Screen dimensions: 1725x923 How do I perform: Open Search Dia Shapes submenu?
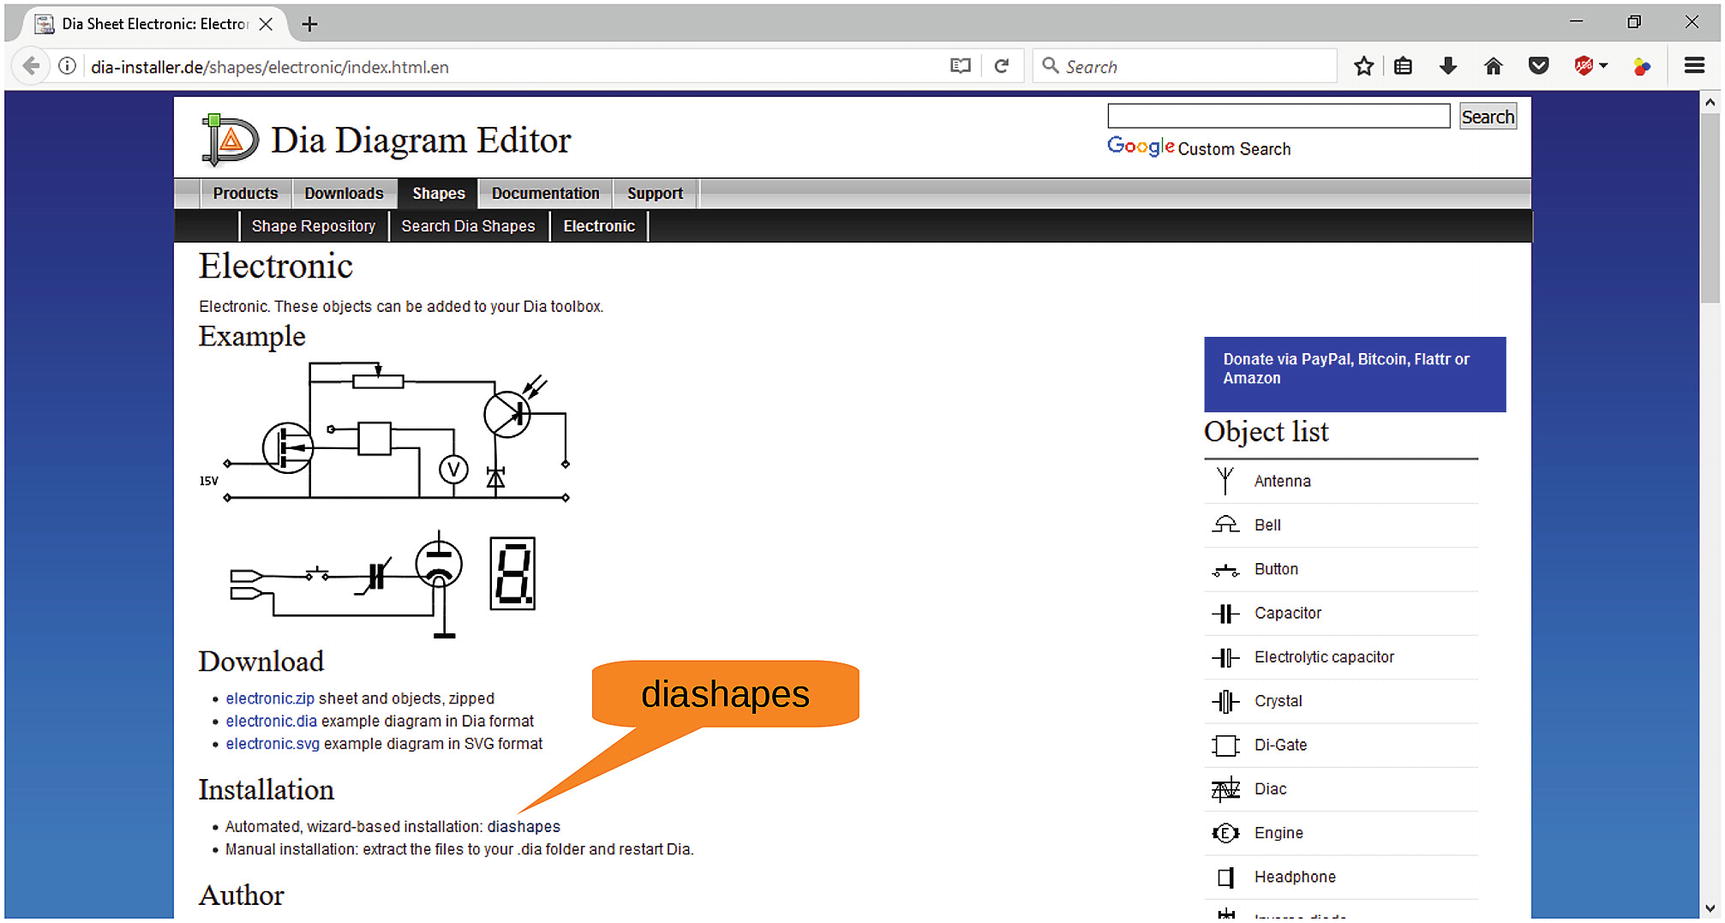click(468, 226)
